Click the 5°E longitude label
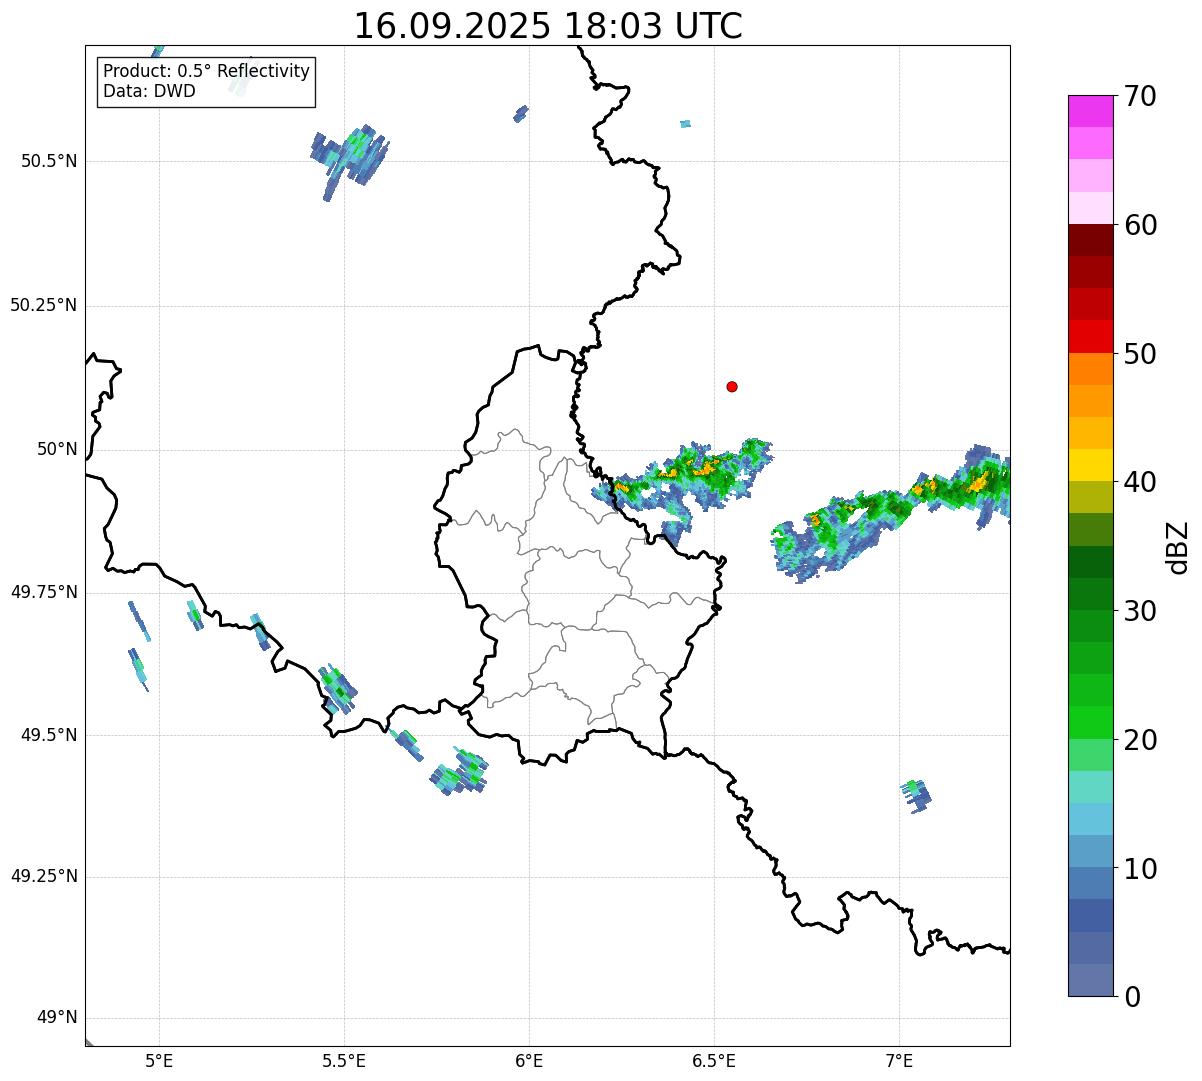 click(x=159, y=1061)
